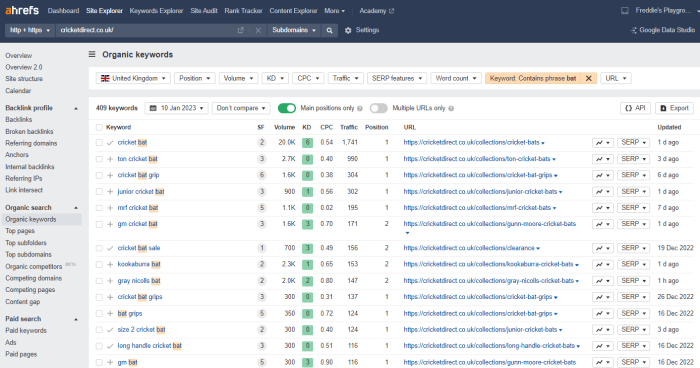Open the Volume filter dropdown
This screenshot has height=368, width=700.
coord(238,78)
